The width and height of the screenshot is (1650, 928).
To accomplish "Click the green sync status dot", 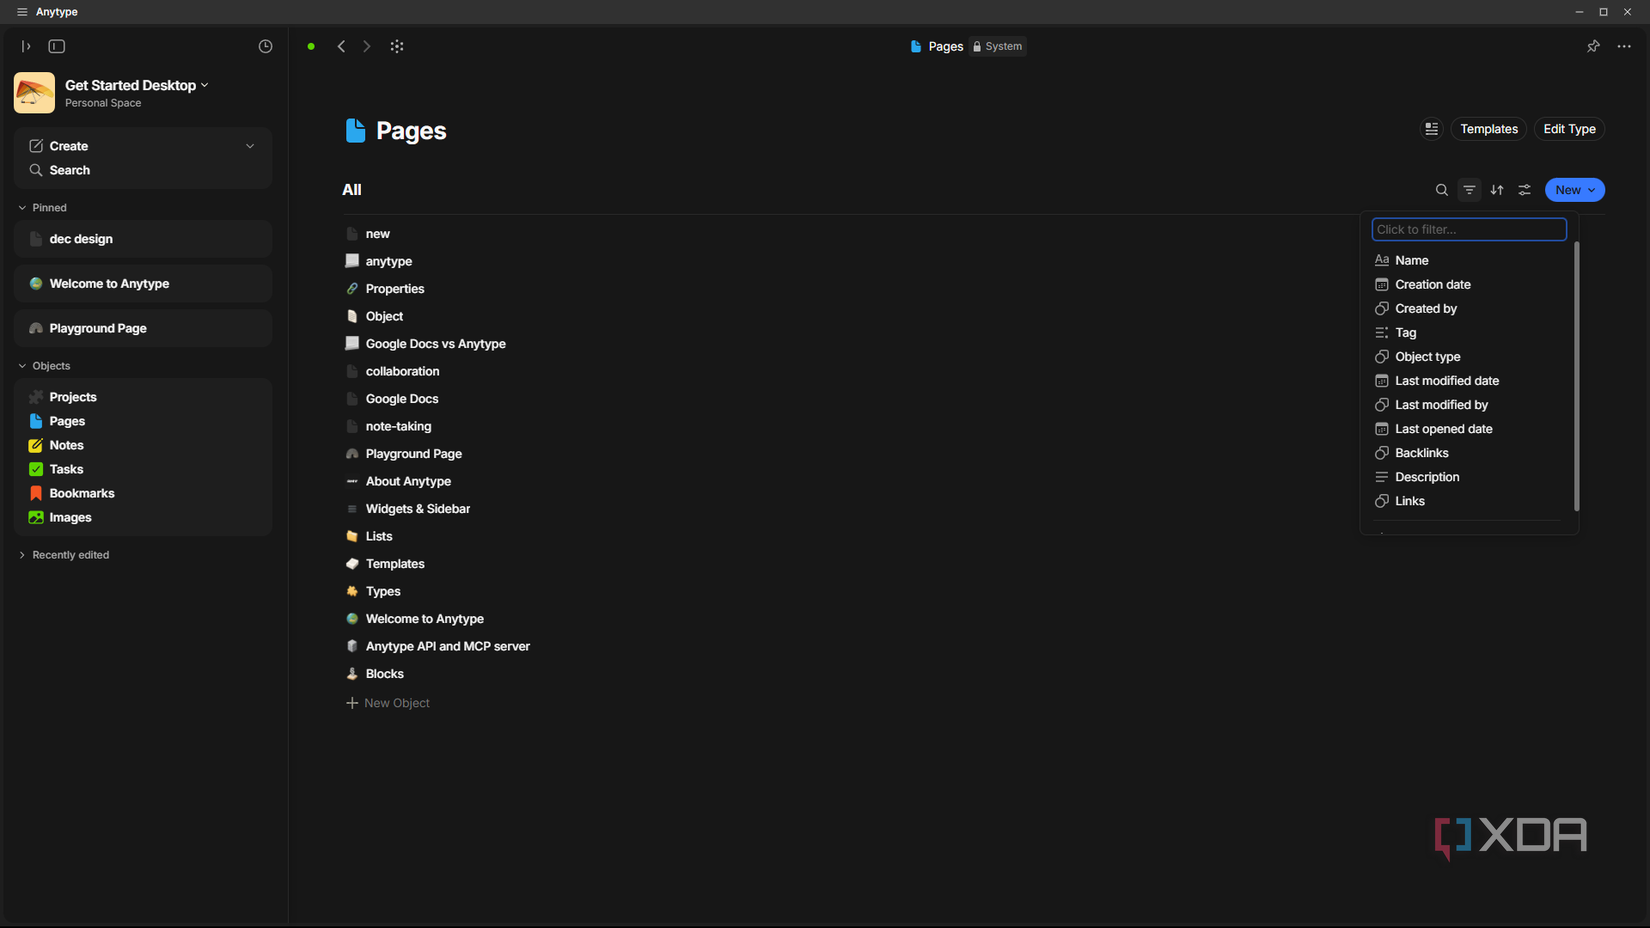I will click(311, 46).
